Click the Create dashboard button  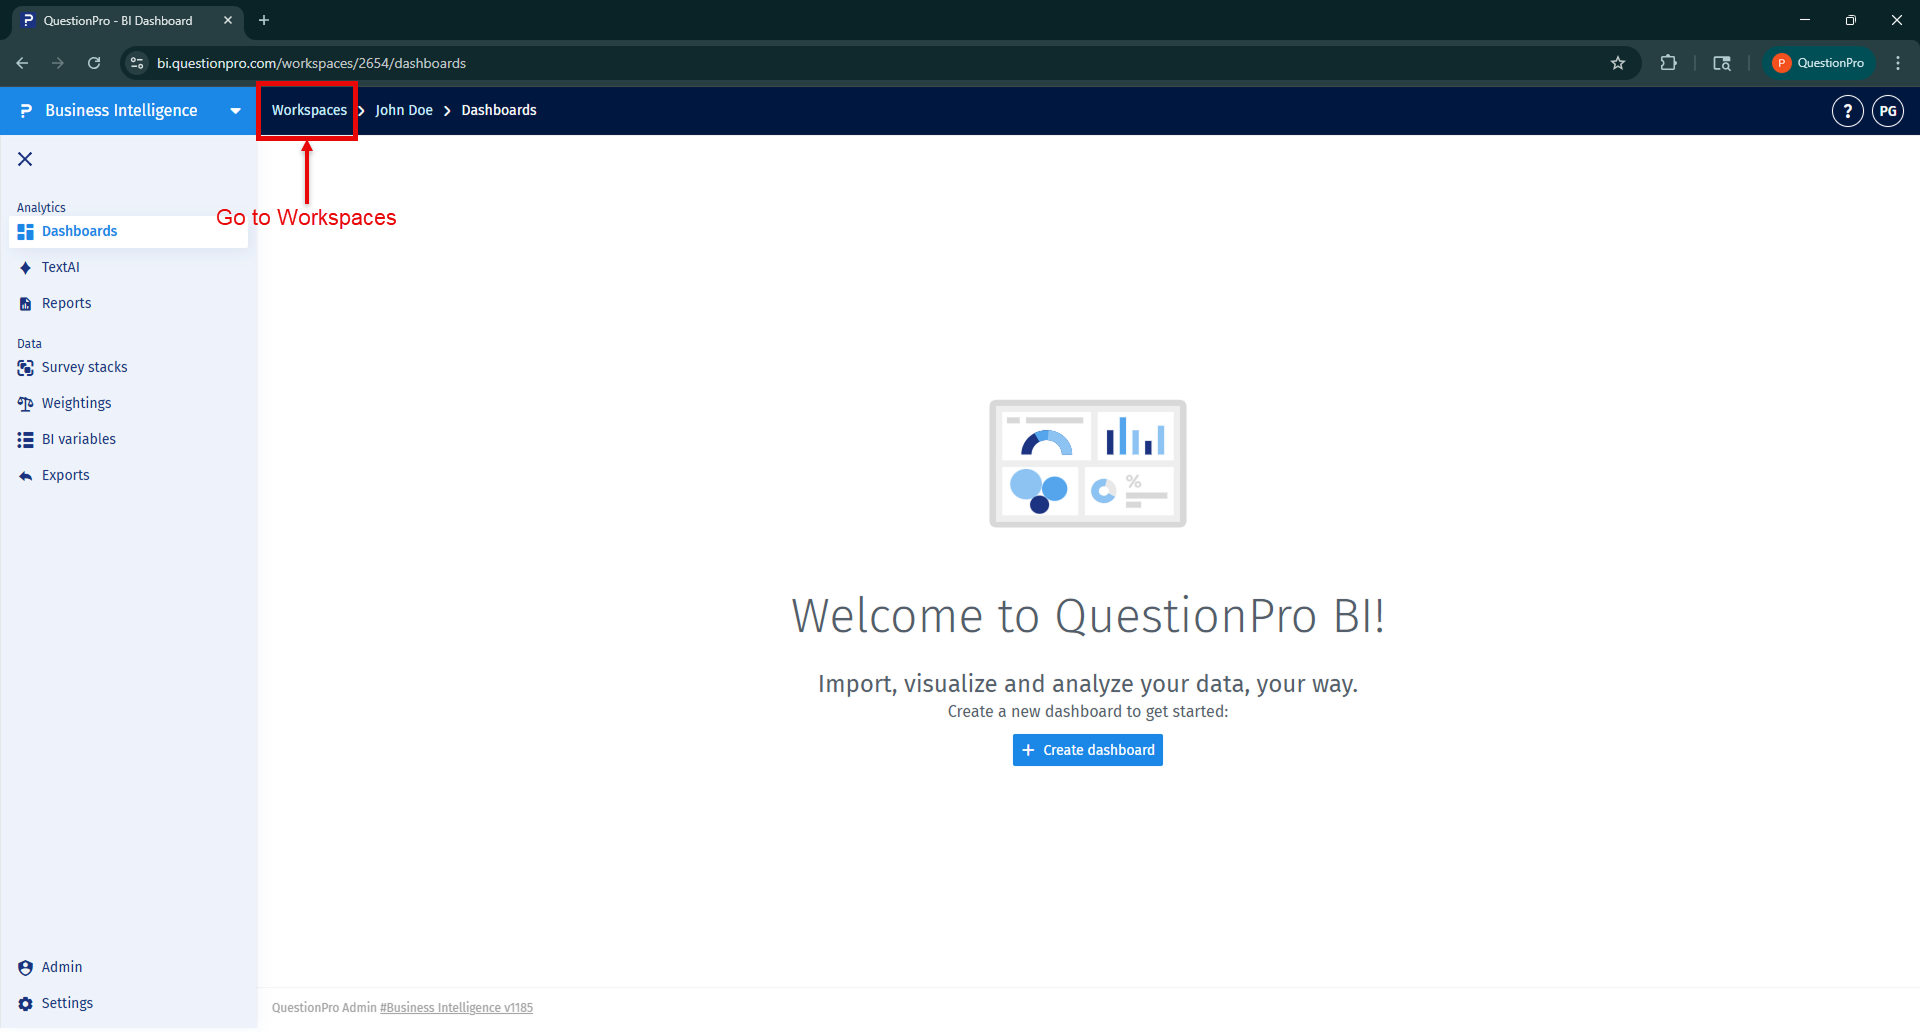(1088, 750)
